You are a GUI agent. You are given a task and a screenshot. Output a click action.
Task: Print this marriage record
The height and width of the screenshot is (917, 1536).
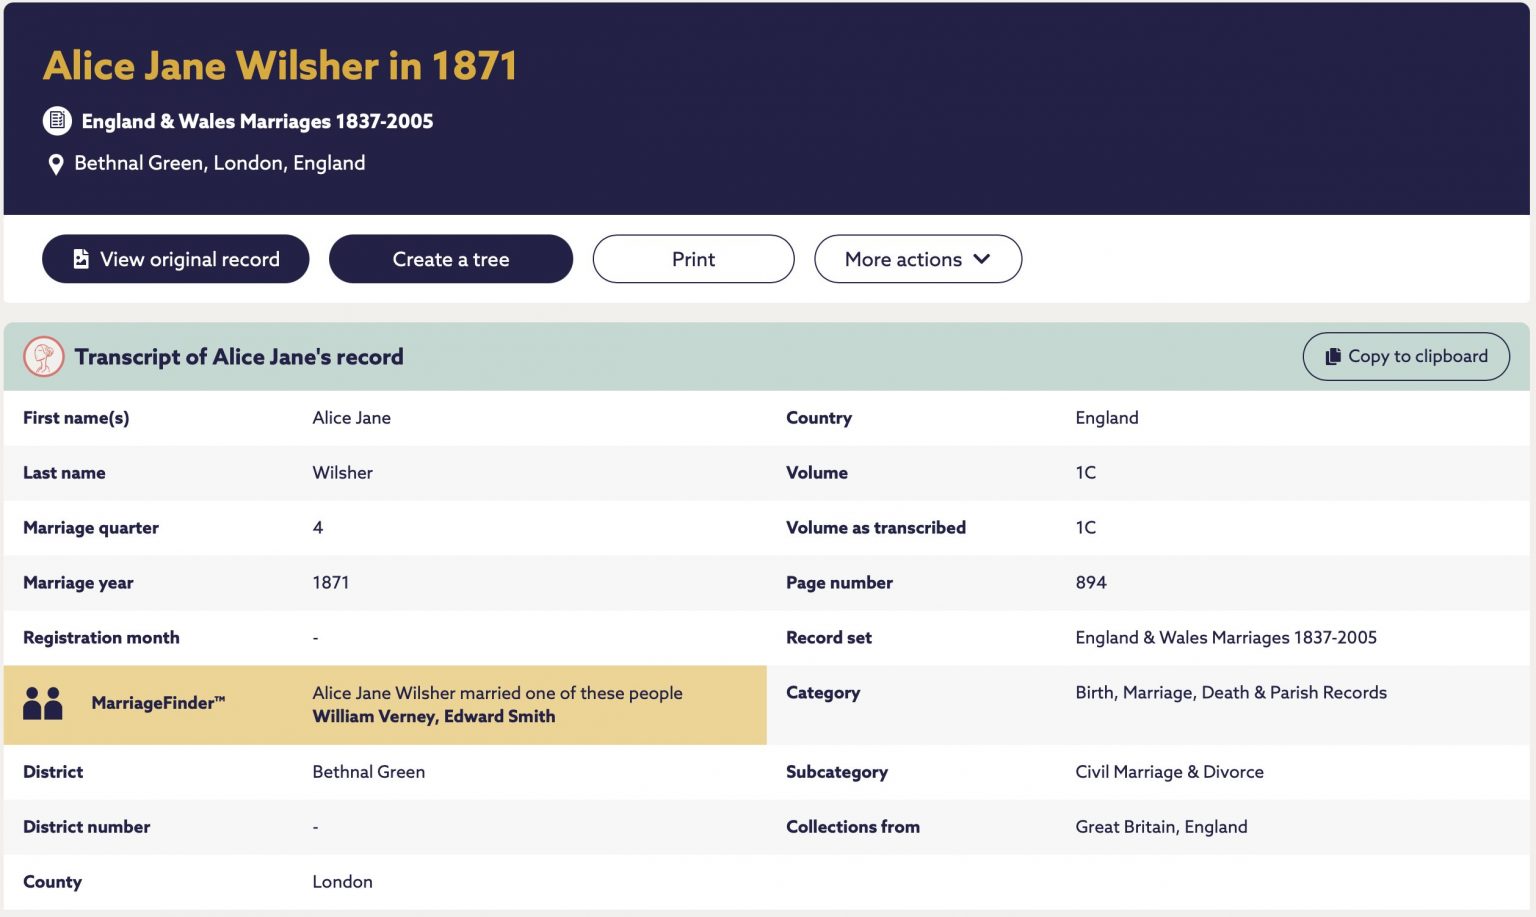pyautogui.click(x=694, y=259)
